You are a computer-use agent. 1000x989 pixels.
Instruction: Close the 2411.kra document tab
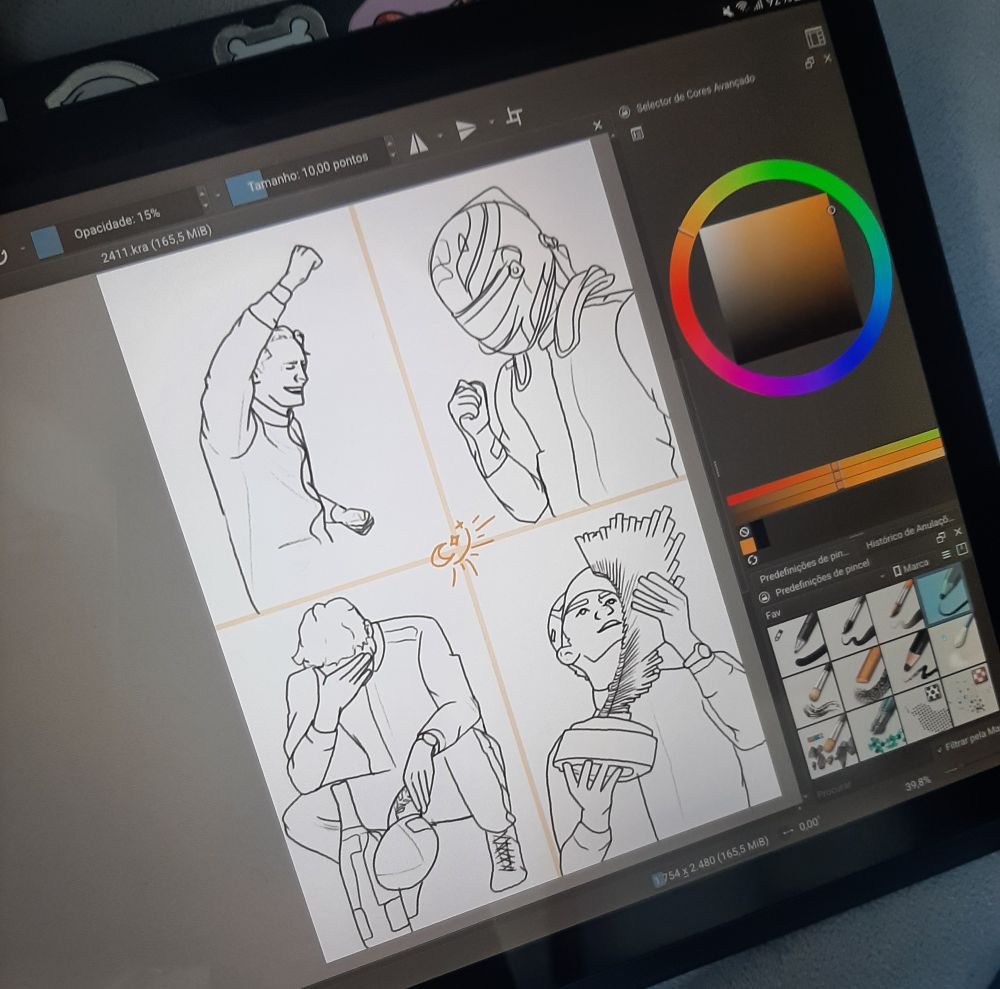(x=598, y=126)
